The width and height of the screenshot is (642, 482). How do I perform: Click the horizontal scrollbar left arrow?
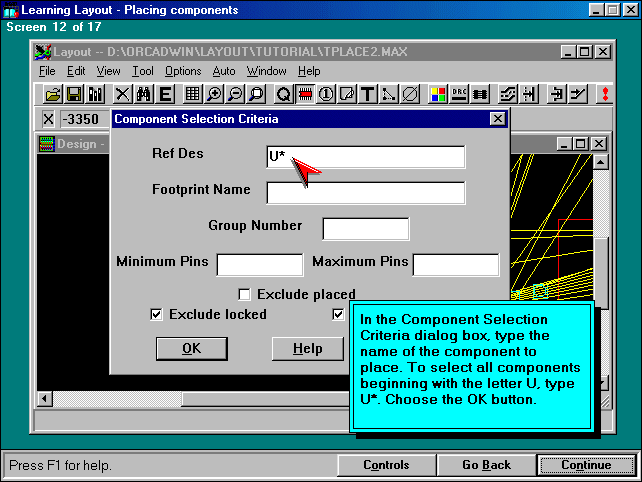click(x=45, y=399)
